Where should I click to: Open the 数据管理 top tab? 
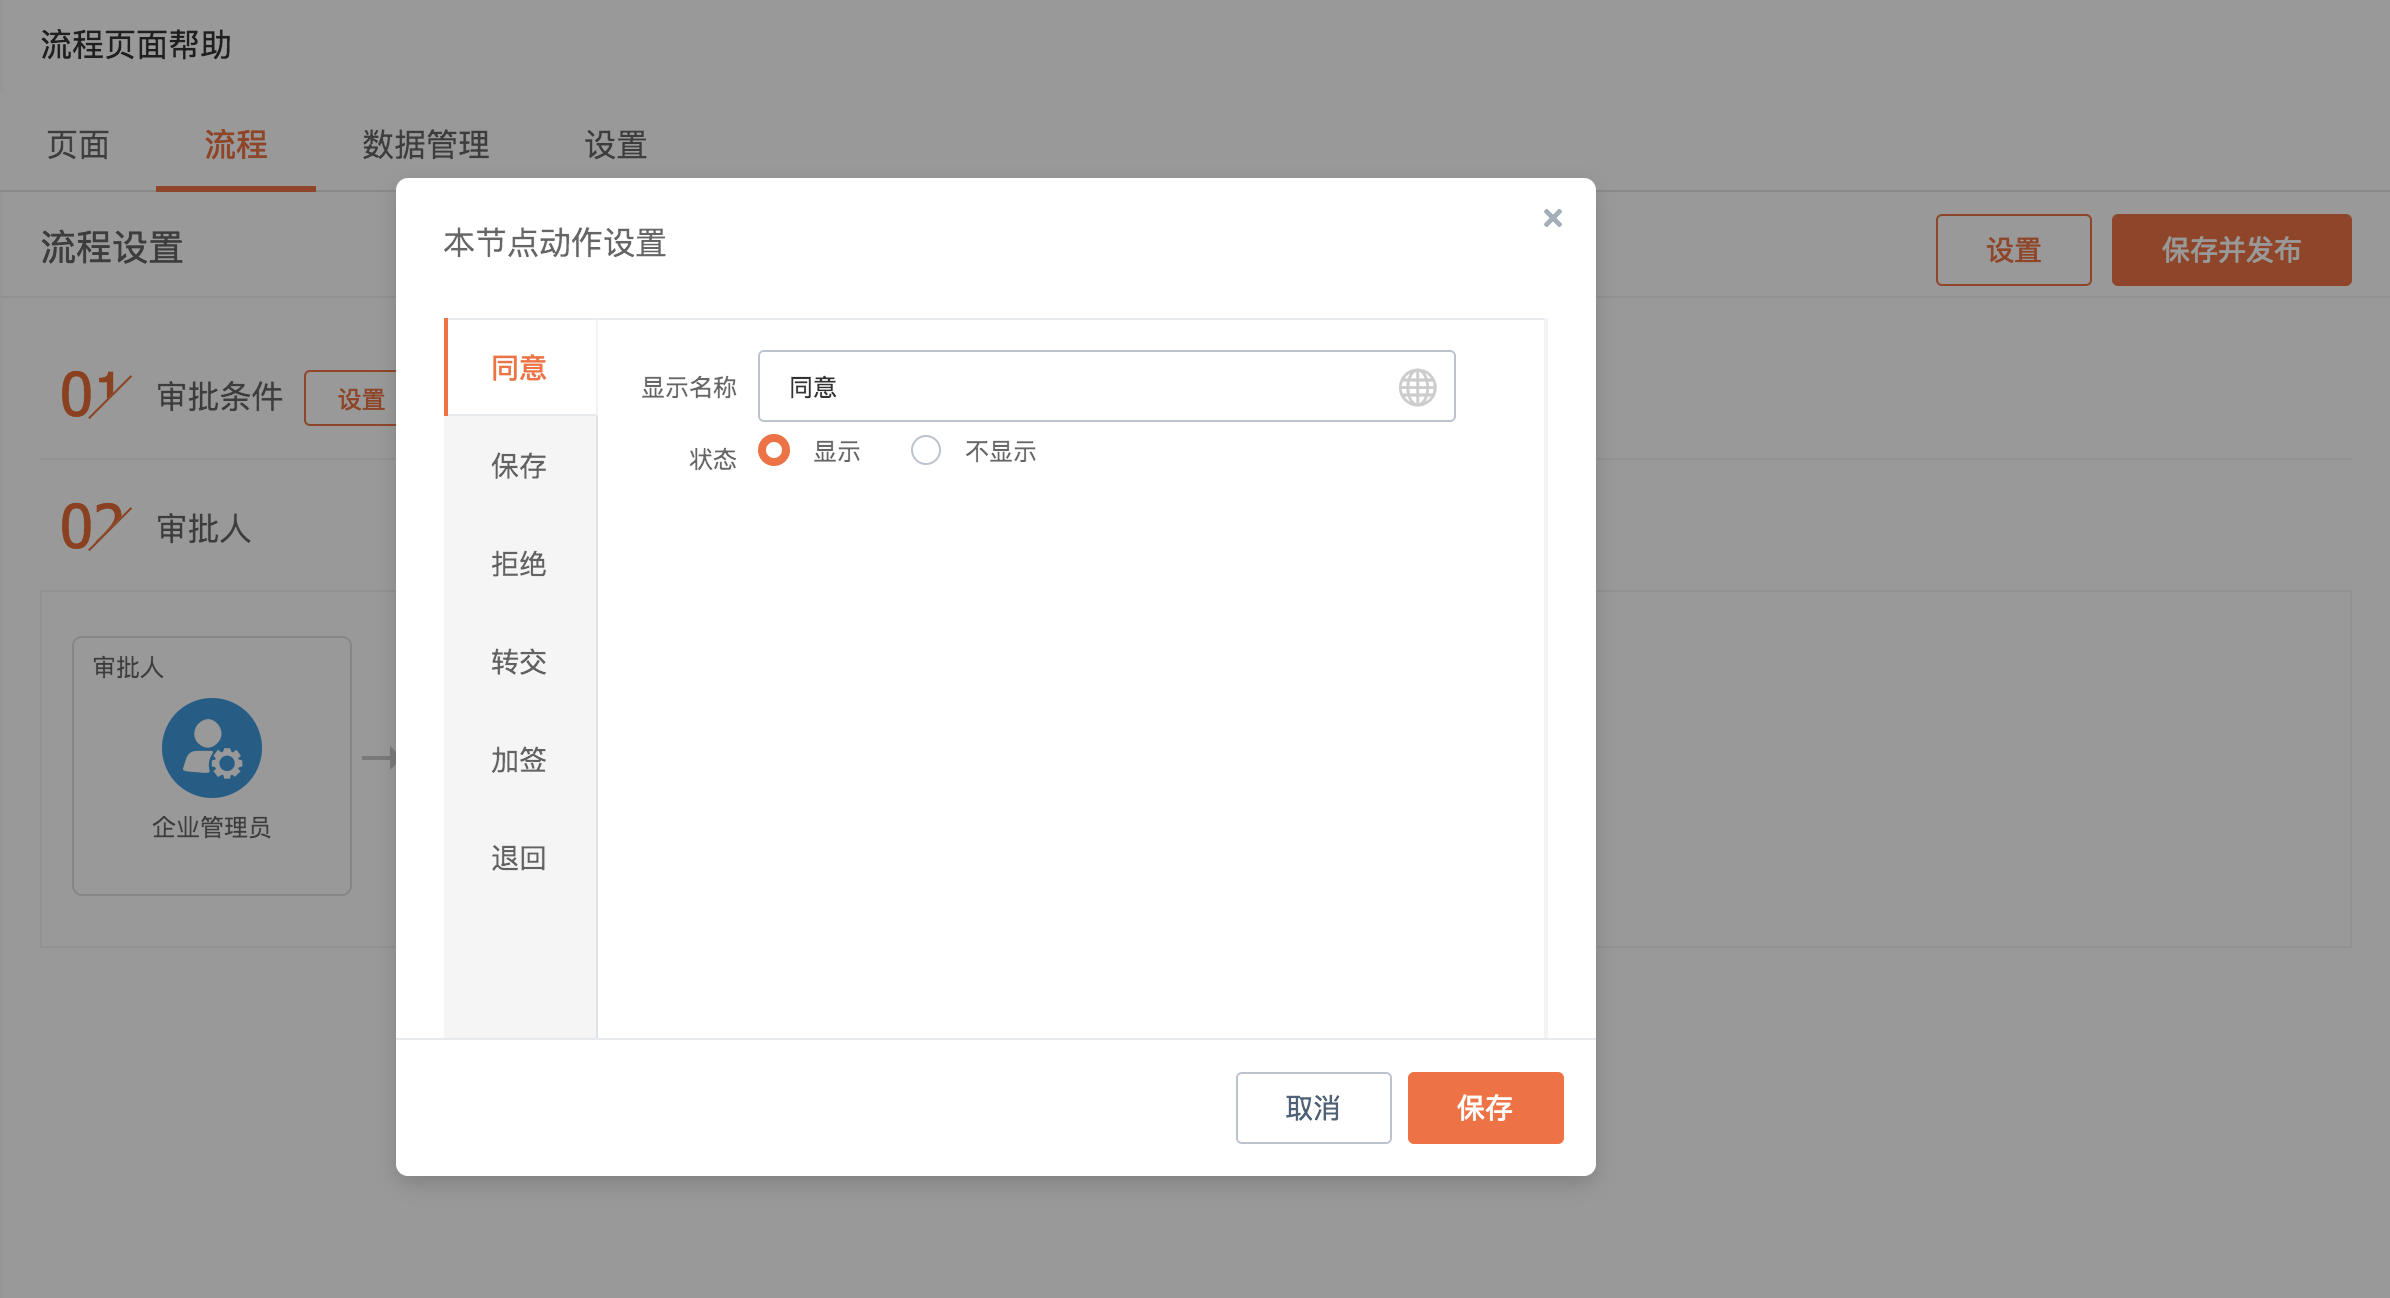click(426, 145)
